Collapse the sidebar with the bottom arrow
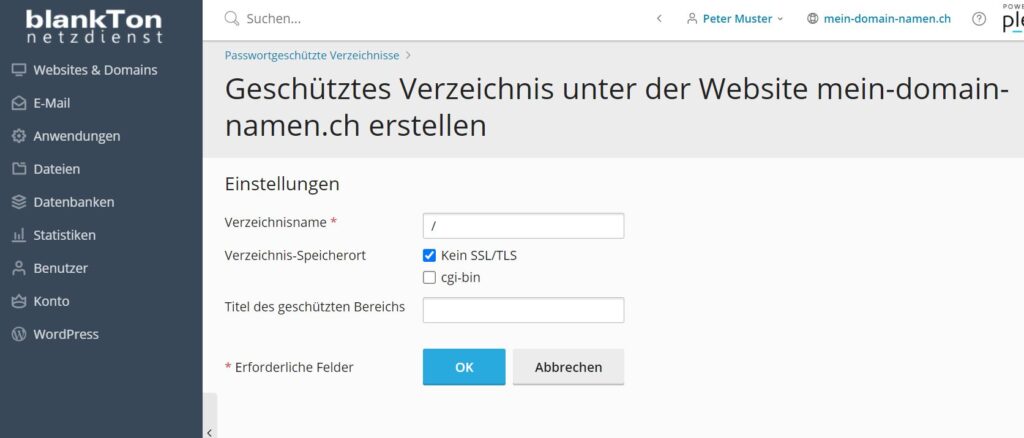This screenshot has height=438, width=1024. pyautogui.click(x=209, y=431)
